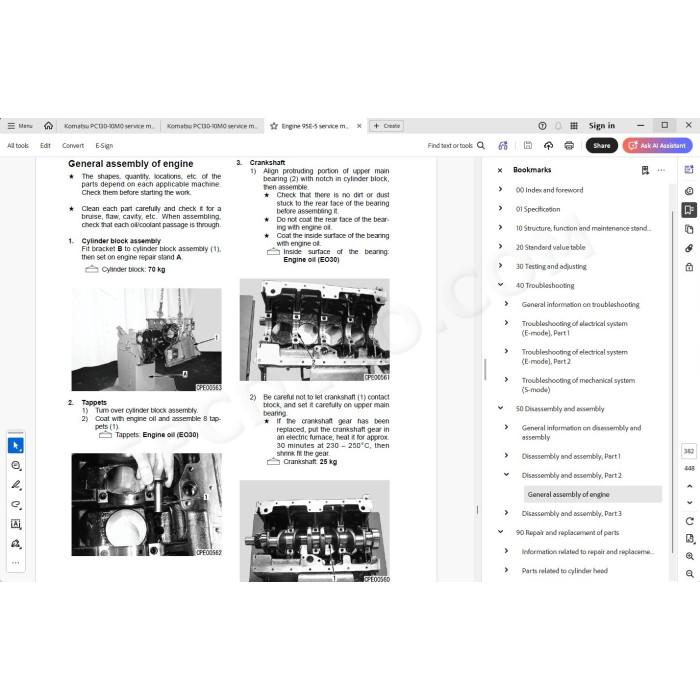Screen dimensions: 700x700
Task: Select the highlighter pen tool
Action: [x=16, y=485]
